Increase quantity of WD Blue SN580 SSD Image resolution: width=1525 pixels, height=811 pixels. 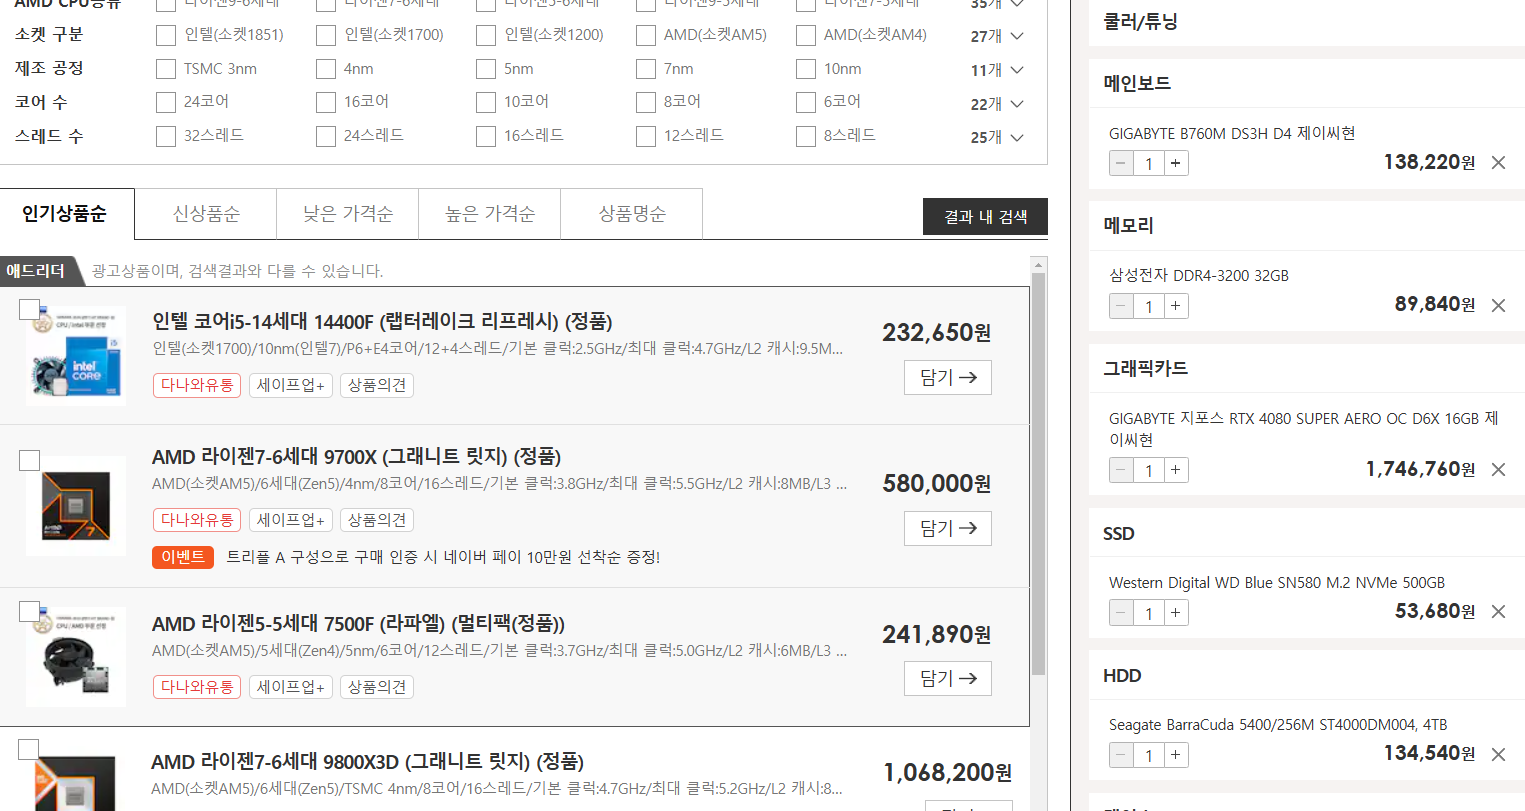click(x=1176, y=613)
